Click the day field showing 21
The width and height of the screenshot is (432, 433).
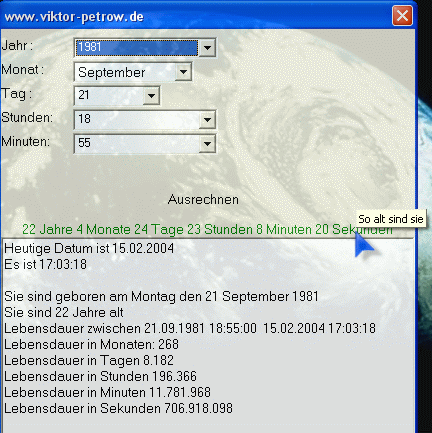(x=109, y=96)
